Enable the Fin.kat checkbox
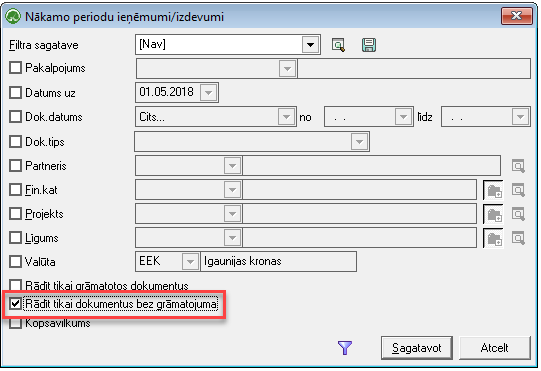 pos(16,189)
